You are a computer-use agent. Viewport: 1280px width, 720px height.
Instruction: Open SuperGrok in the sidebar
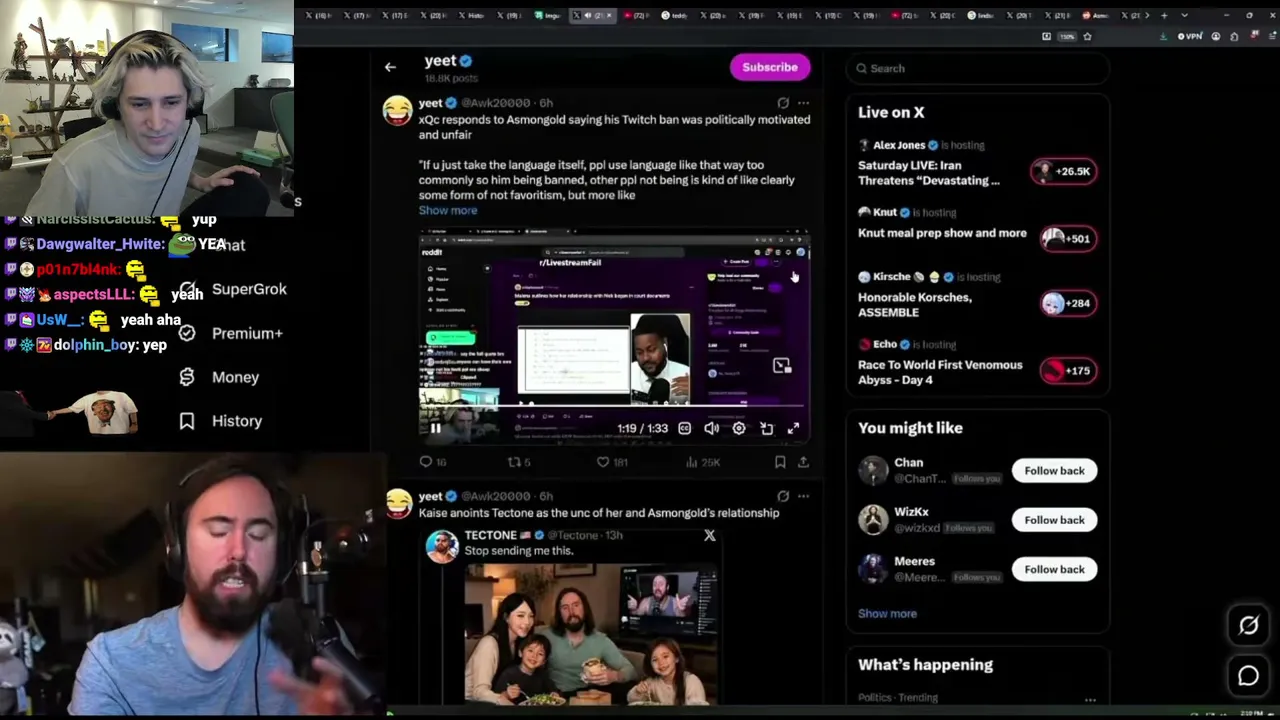click(x=234, y=289)
